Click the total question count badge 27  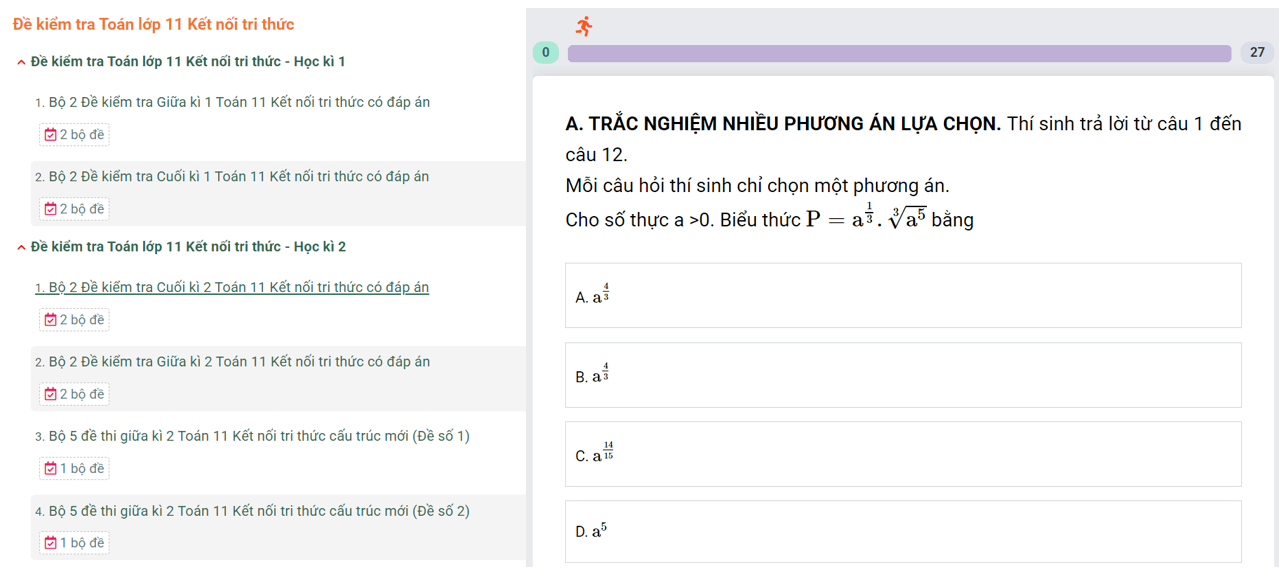coord(1257,53)
